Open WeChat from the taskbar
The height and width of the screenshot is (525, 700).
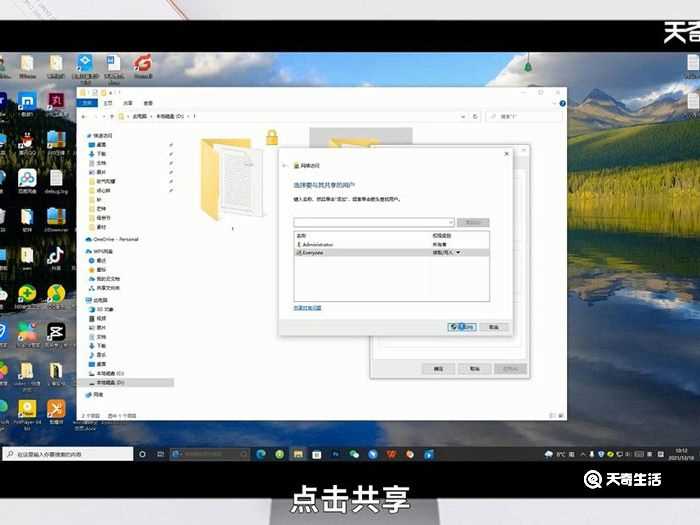point(354,454)
